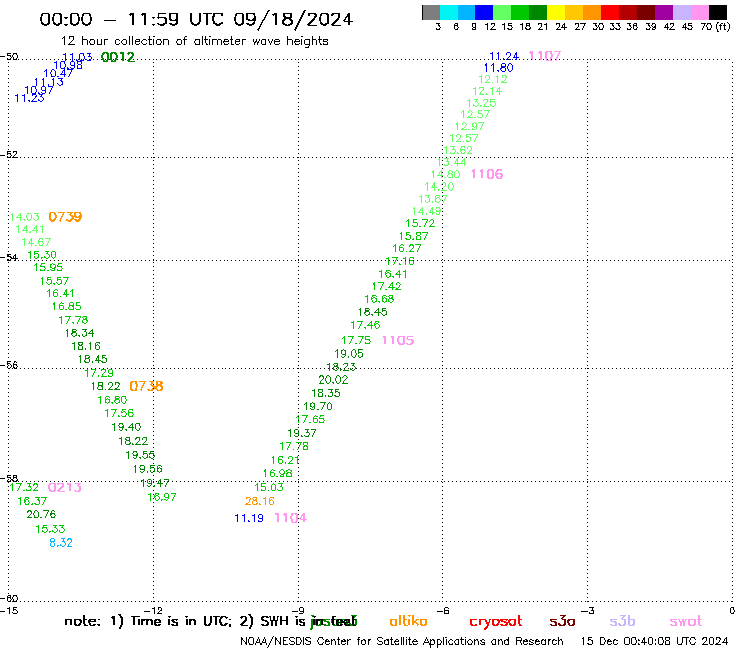This screenshot has height=650, width=740.
Task: Click the orange time label '0738'
Action: (x=146, y=386)
